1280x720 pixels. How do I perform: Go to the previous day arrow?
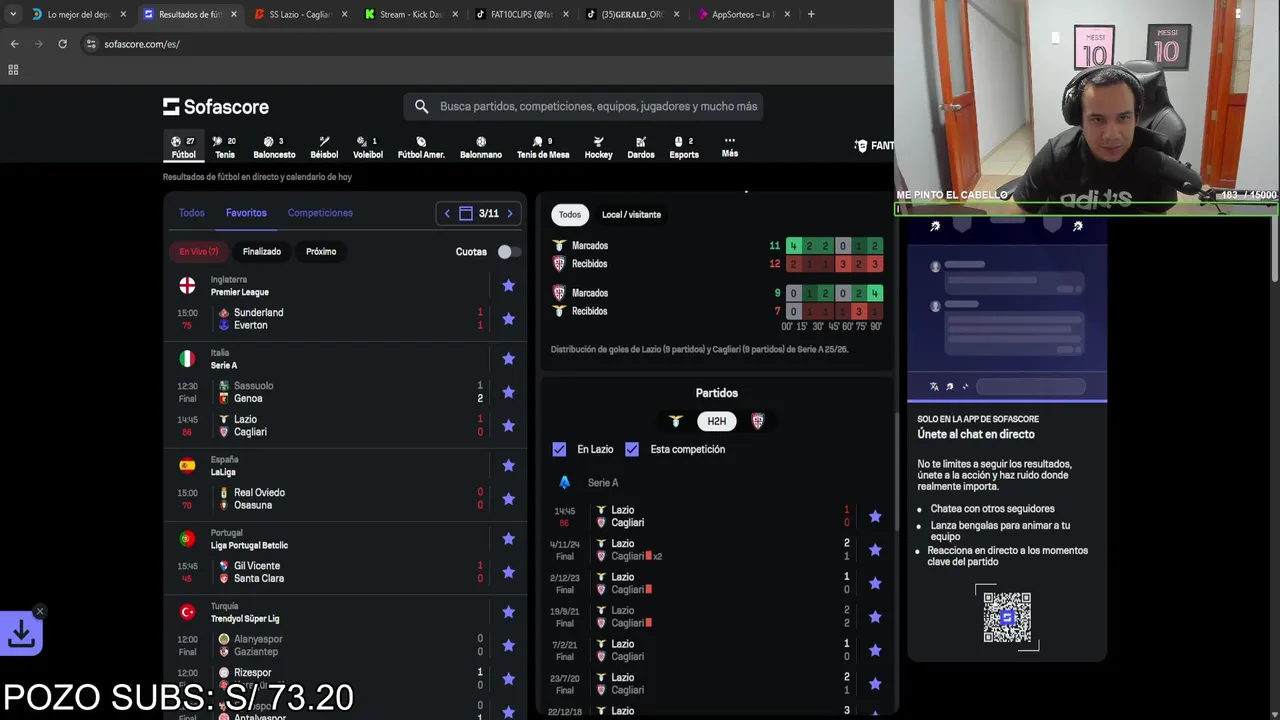pyautogui.click(x=447, y=213)
